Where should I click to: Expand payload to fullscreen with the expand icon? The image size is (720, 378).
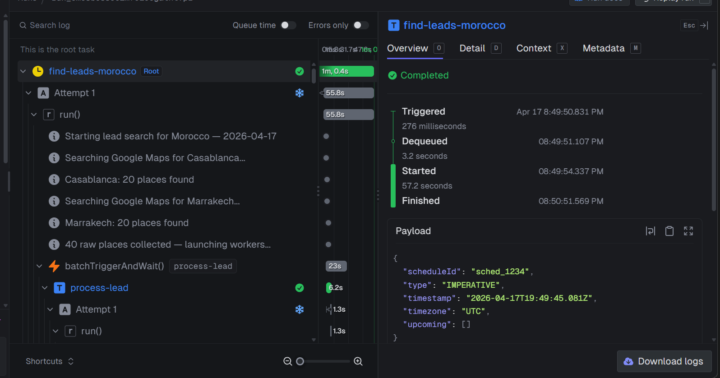click(x=688, y=231)
